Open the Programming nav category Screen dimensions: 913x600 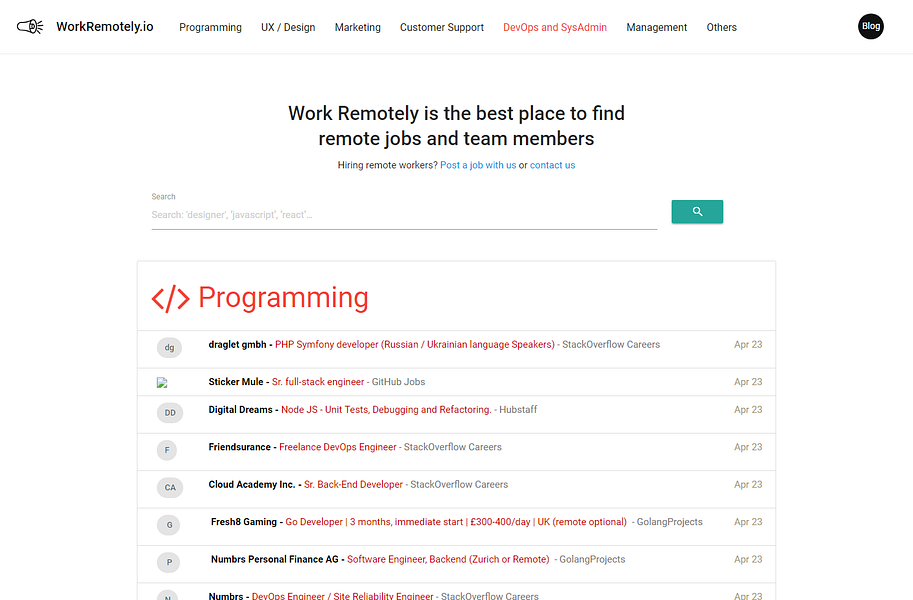[210, 27]
